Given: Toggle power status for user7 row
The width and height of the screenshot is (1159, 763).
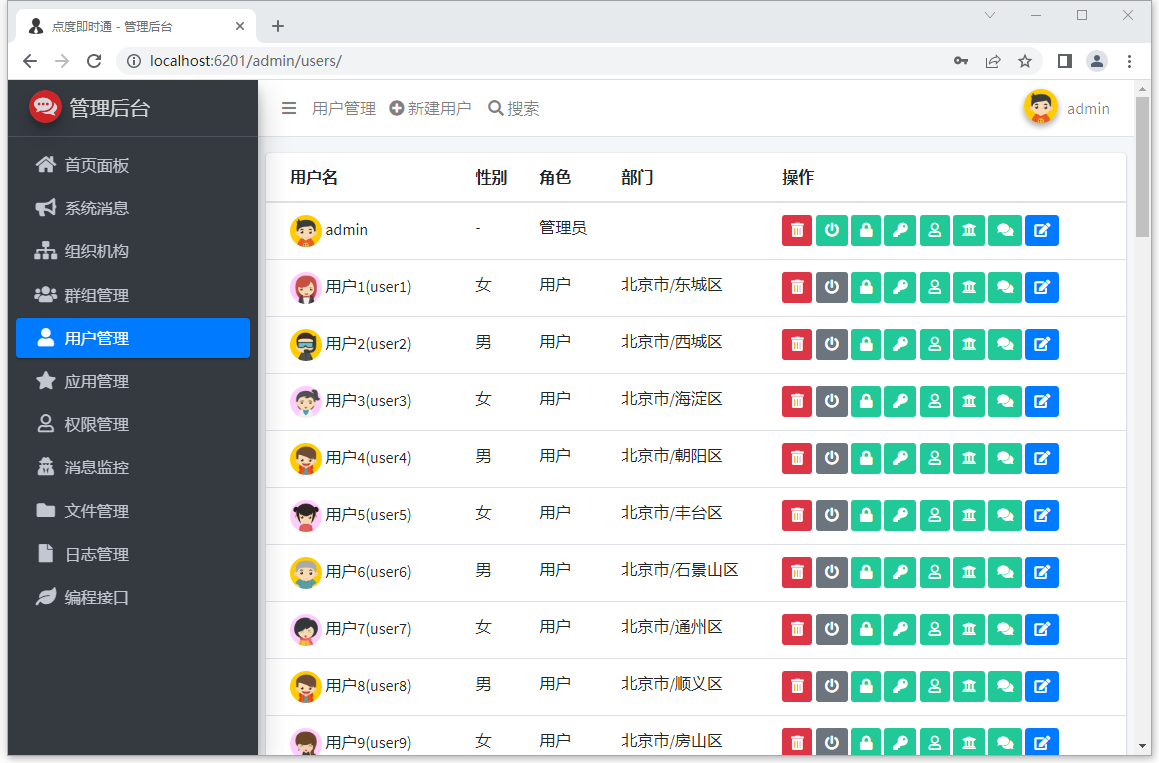Looking at the screenshot, I should [x=832, y=628].
